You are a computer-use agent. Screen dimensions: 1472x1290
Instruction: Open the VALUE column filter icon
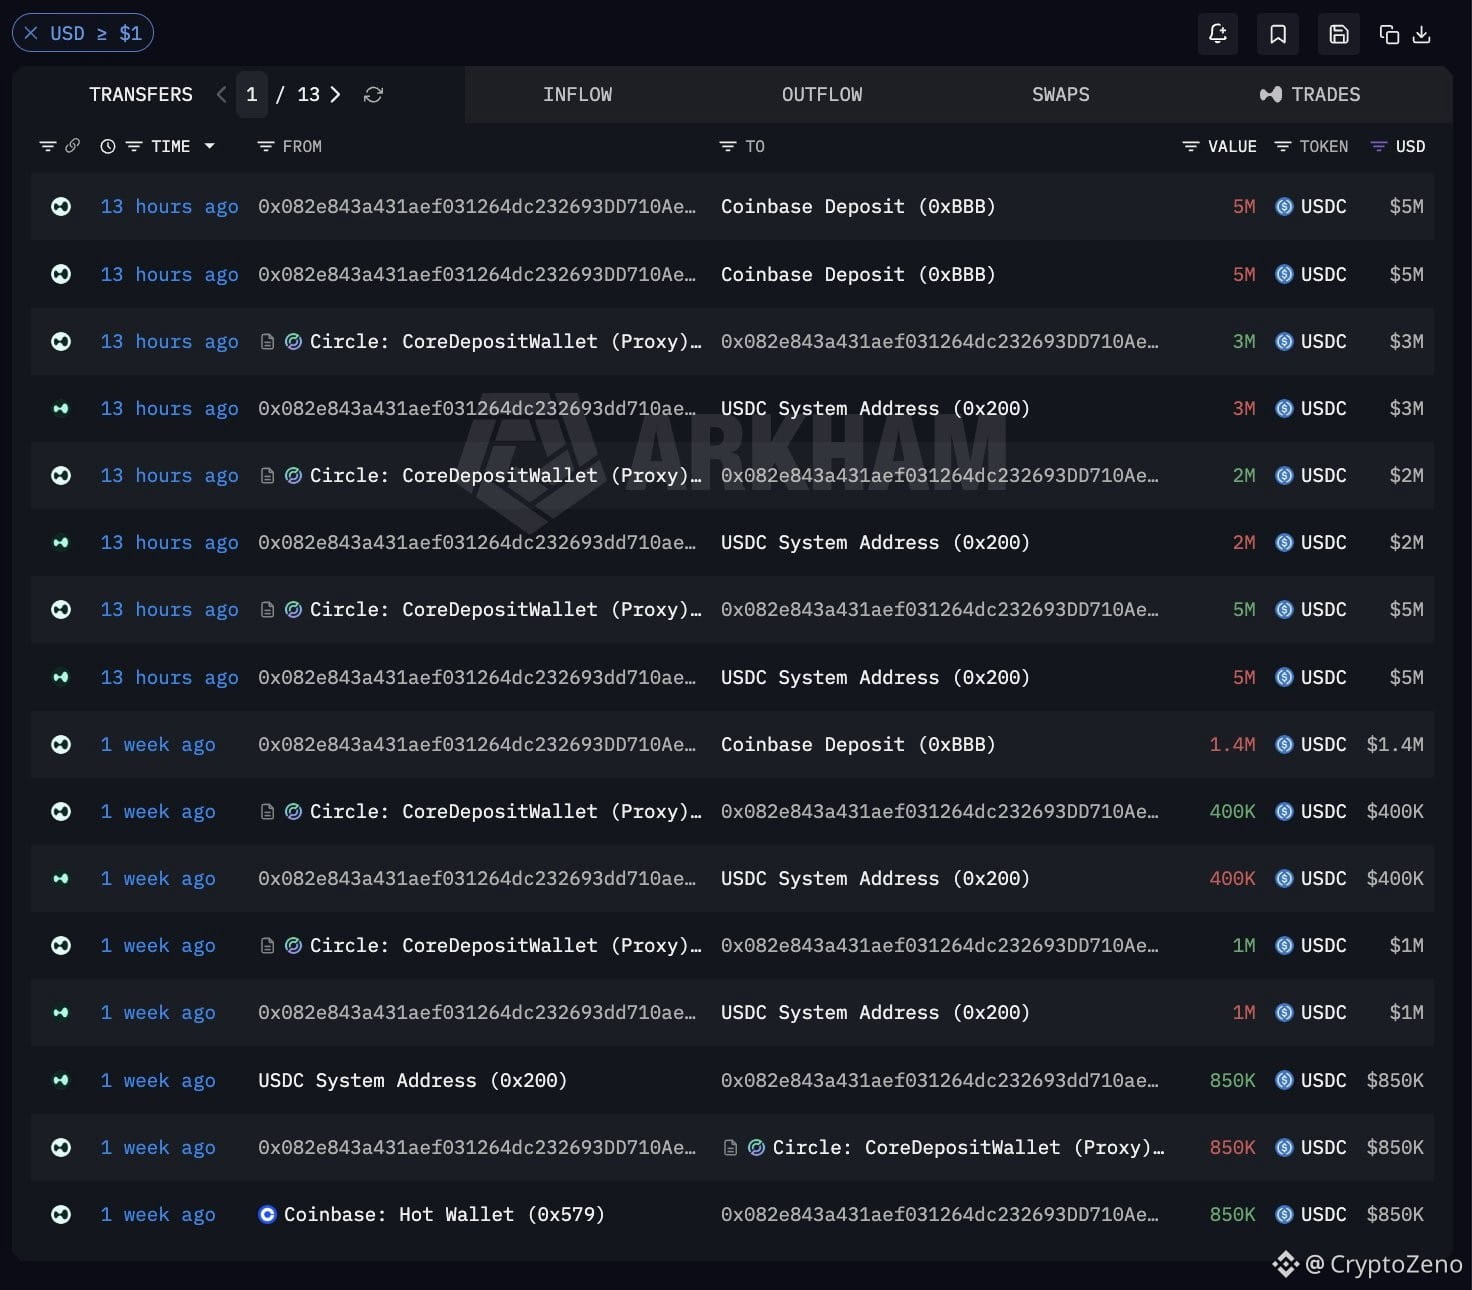point(1191,146)
